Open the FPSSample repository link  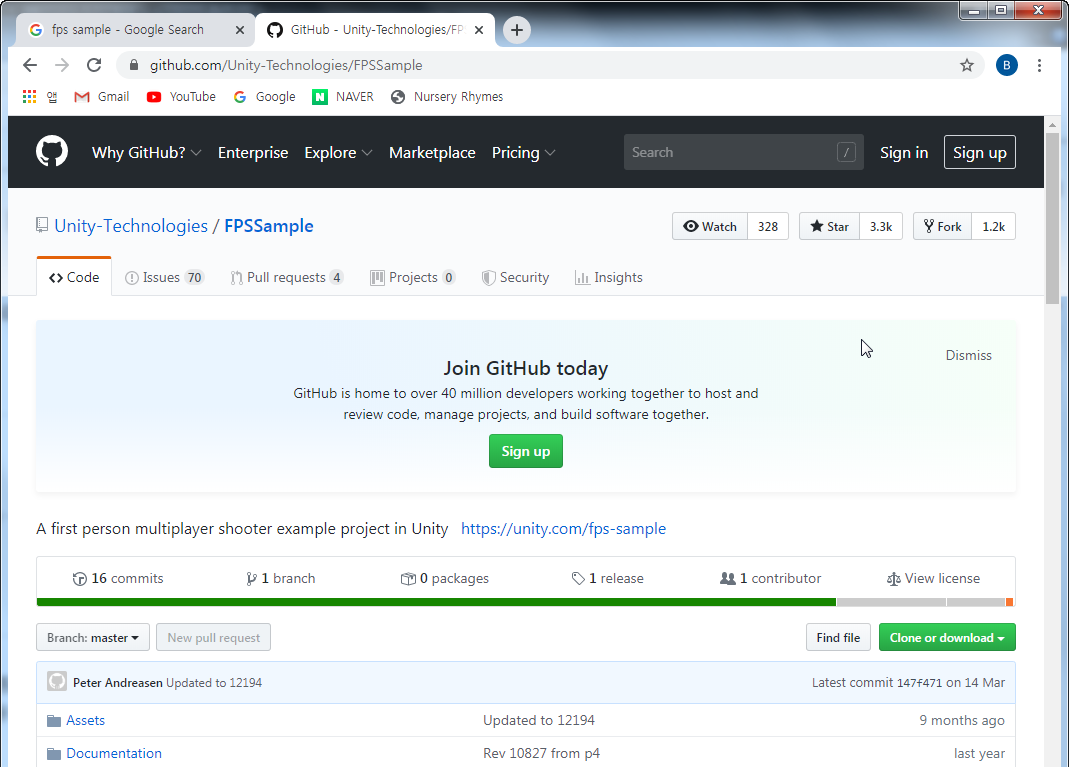[269, 226]
